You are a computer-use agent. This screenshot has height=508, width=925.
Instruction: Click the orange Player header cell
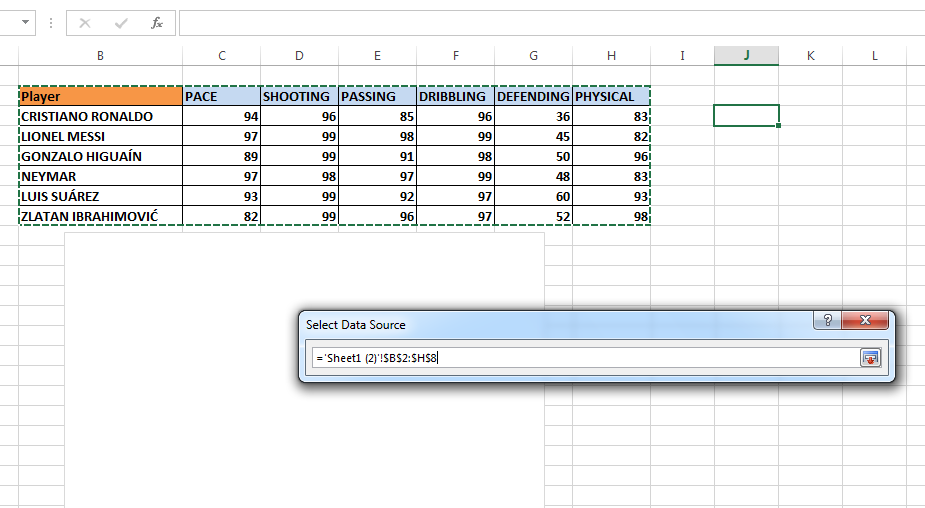[100, 96]
